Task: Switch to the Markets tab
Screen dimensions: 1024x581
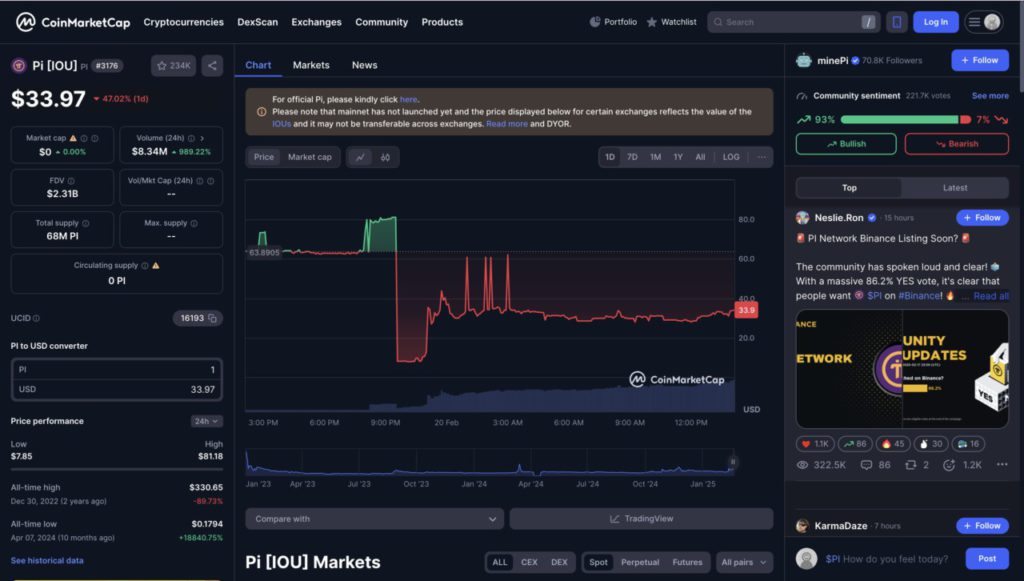Action: pos(310,65)
